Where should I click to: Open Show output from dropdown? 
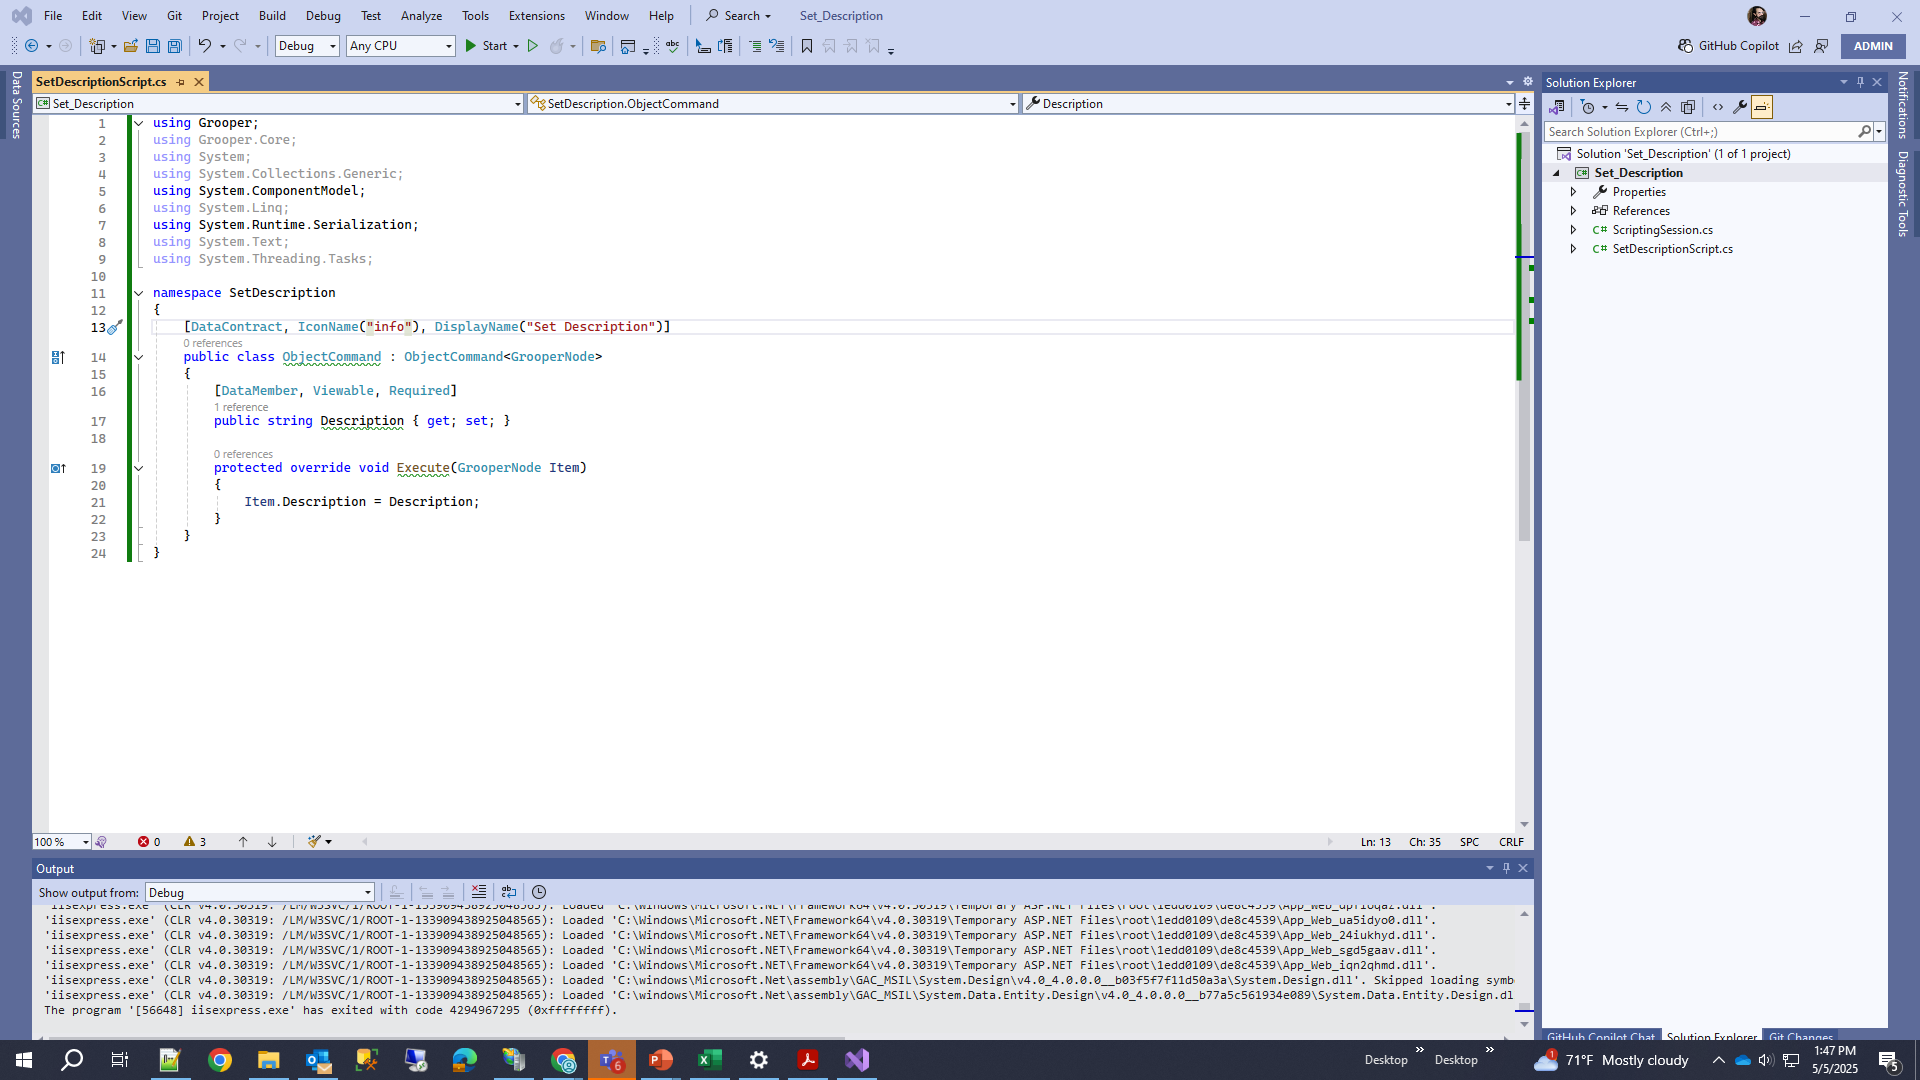click(x=260, y=893)
